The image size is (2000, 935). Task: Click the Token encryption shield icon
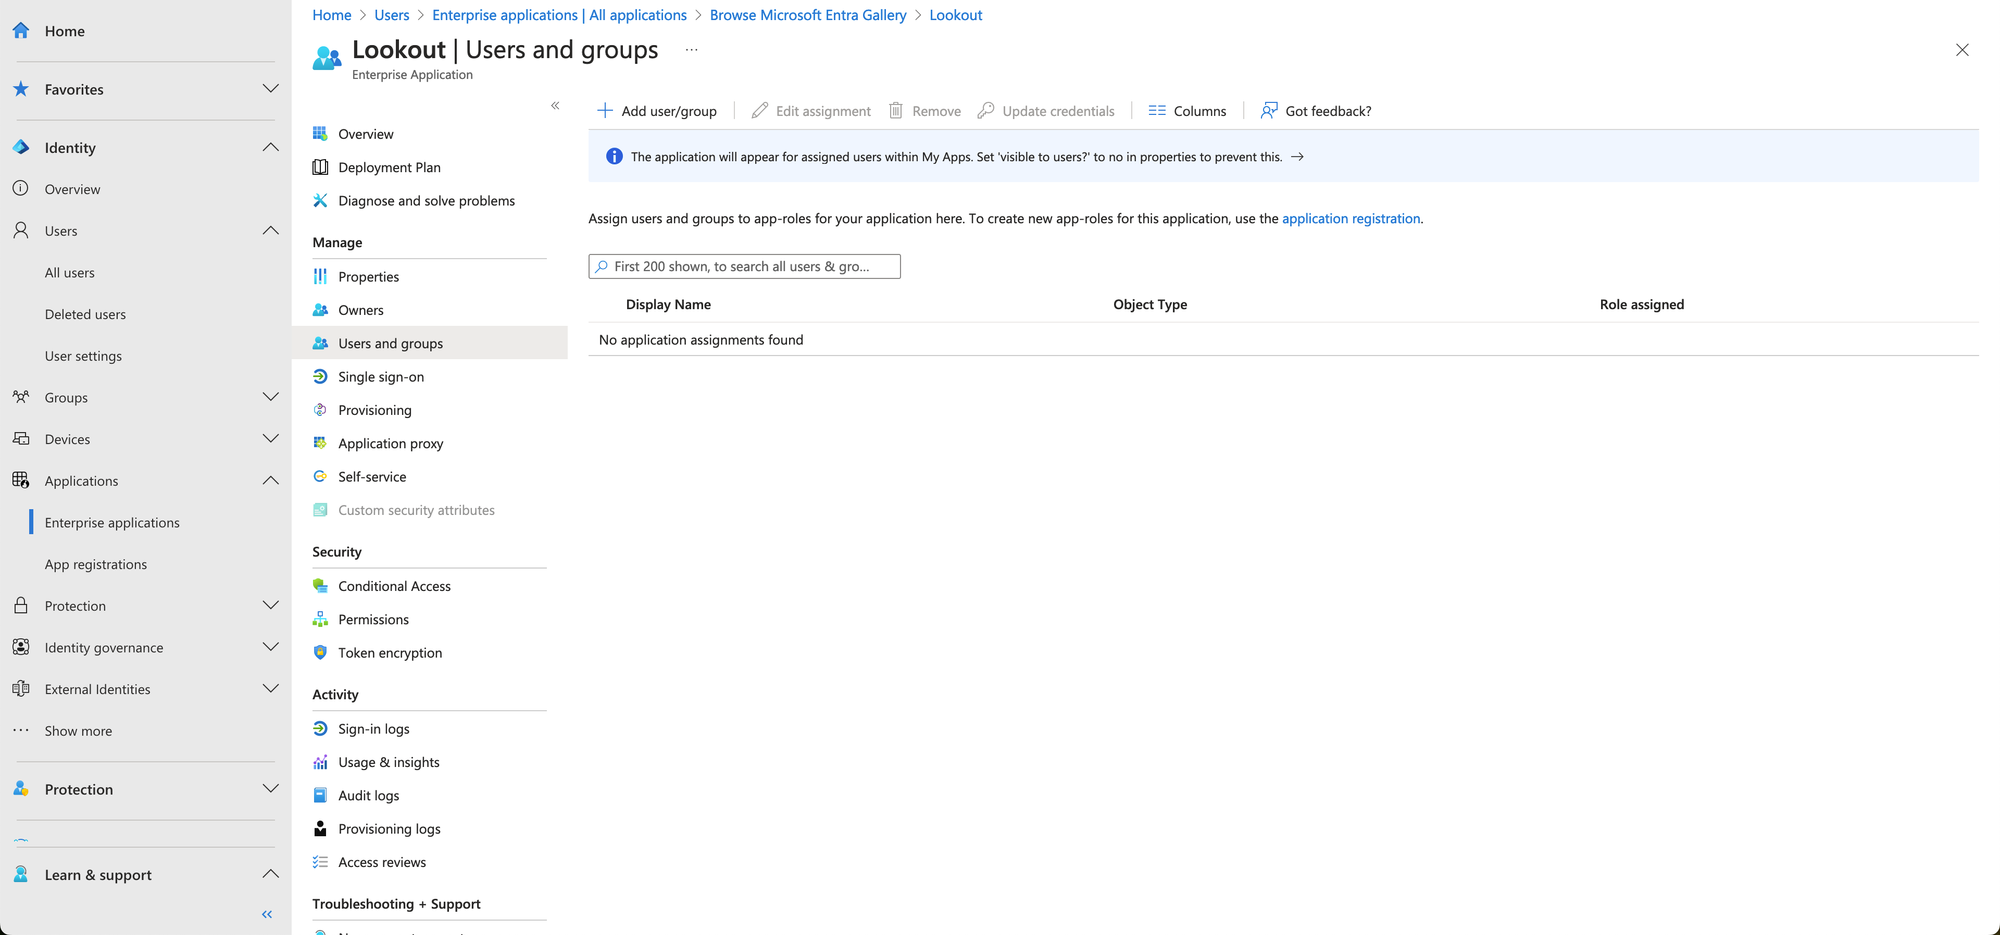pyautogui.click(x=320, y=653)
